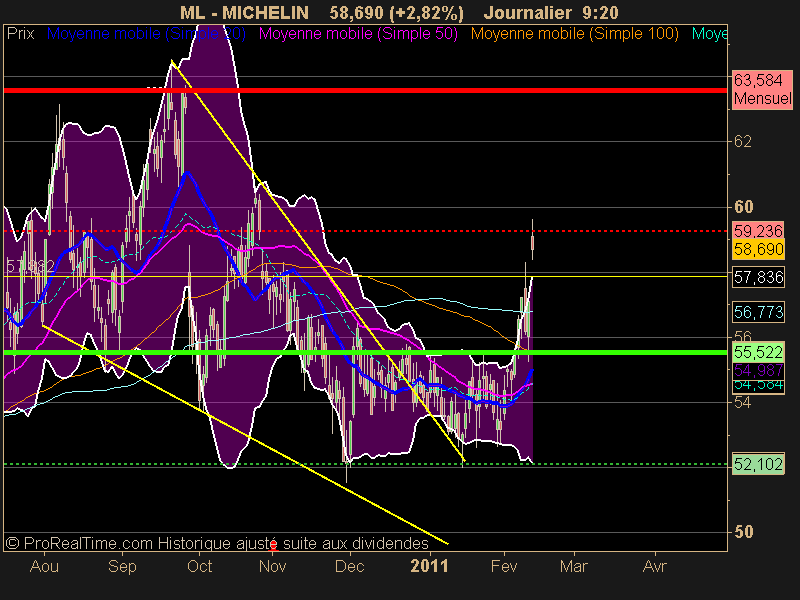This screenshot has height=600, width=800.
Task: Click the 56,773 moving average label
Action: pos(758,312)
